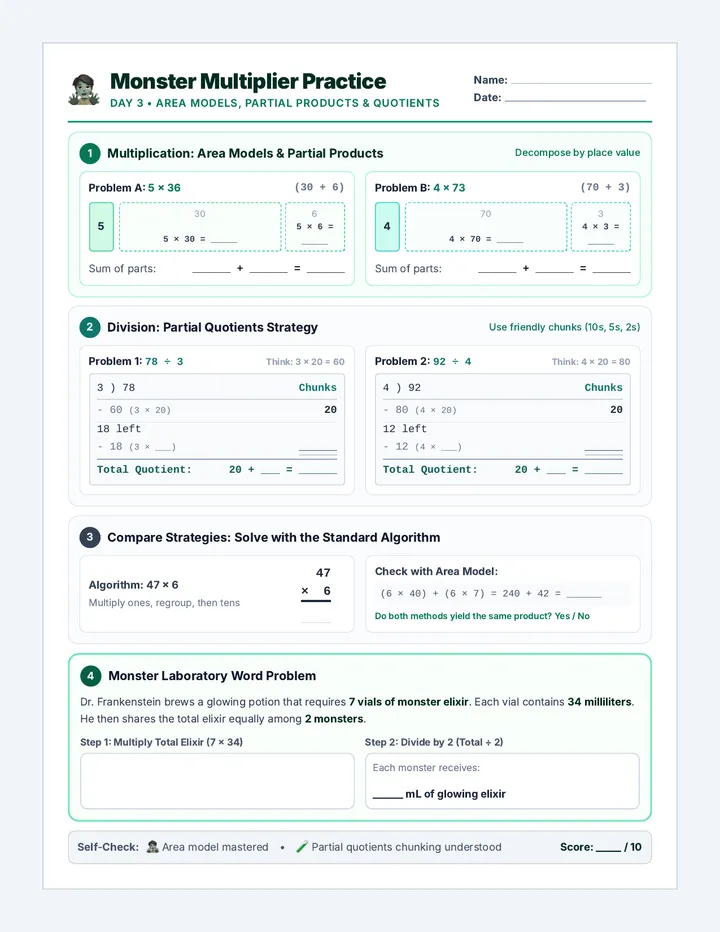
Task: Click '18 left' in Problem 1
Action: point(119,429)
